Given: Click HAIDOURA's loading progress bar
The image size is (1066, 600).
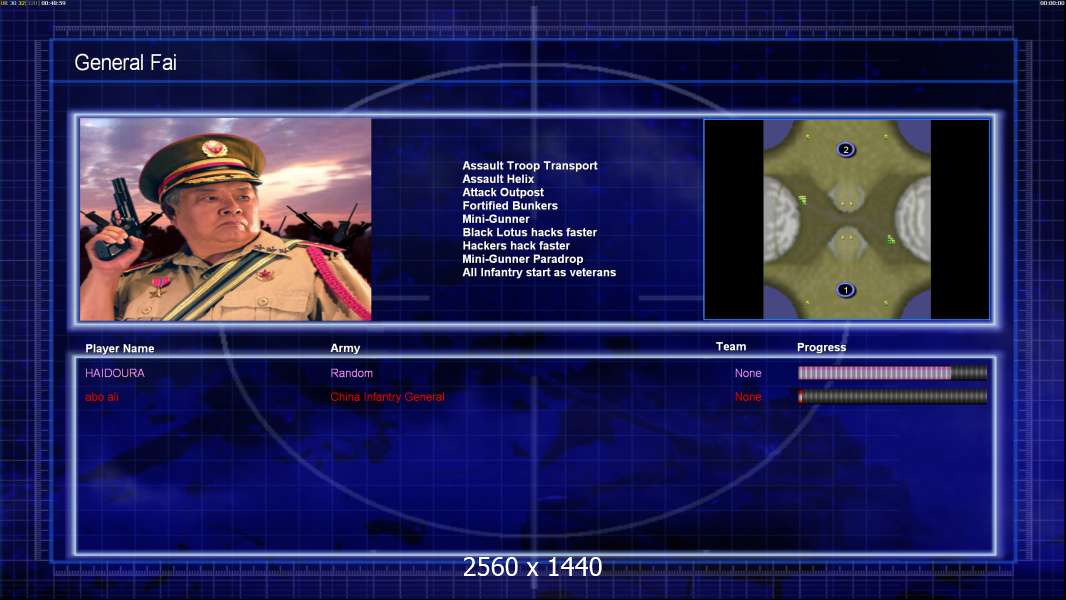Looking at the screenshot, I should [x=893, y=372].
